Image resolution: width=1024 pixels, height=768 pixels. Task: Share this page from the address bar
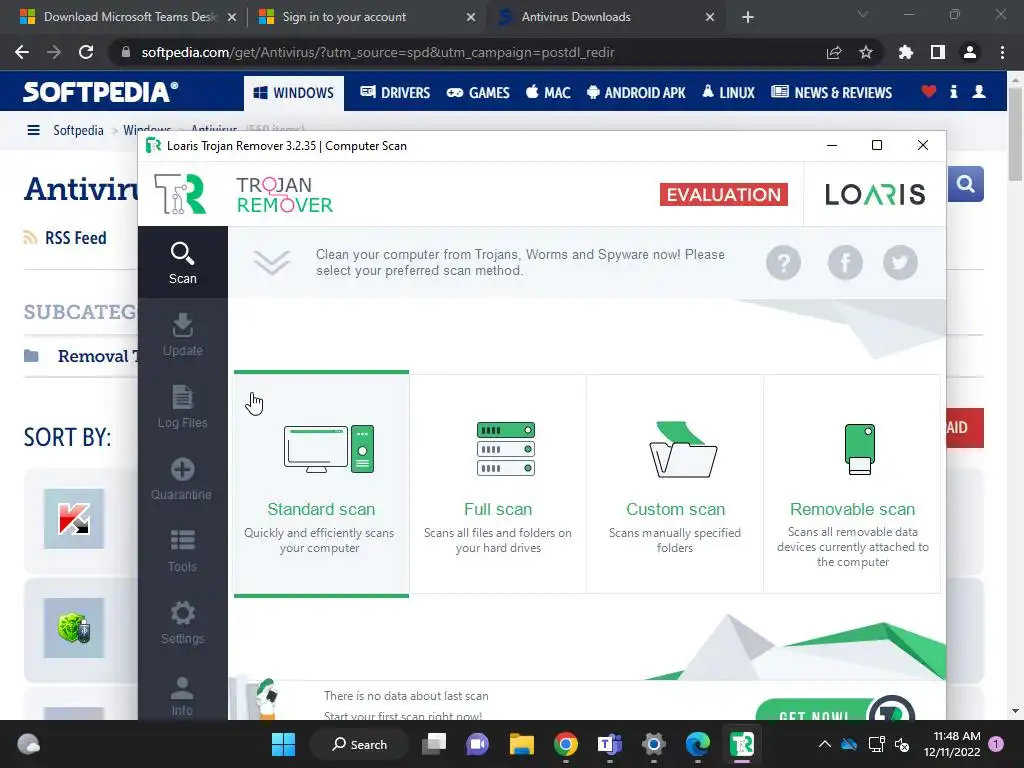pyautogui.click(x=833, y=52)
